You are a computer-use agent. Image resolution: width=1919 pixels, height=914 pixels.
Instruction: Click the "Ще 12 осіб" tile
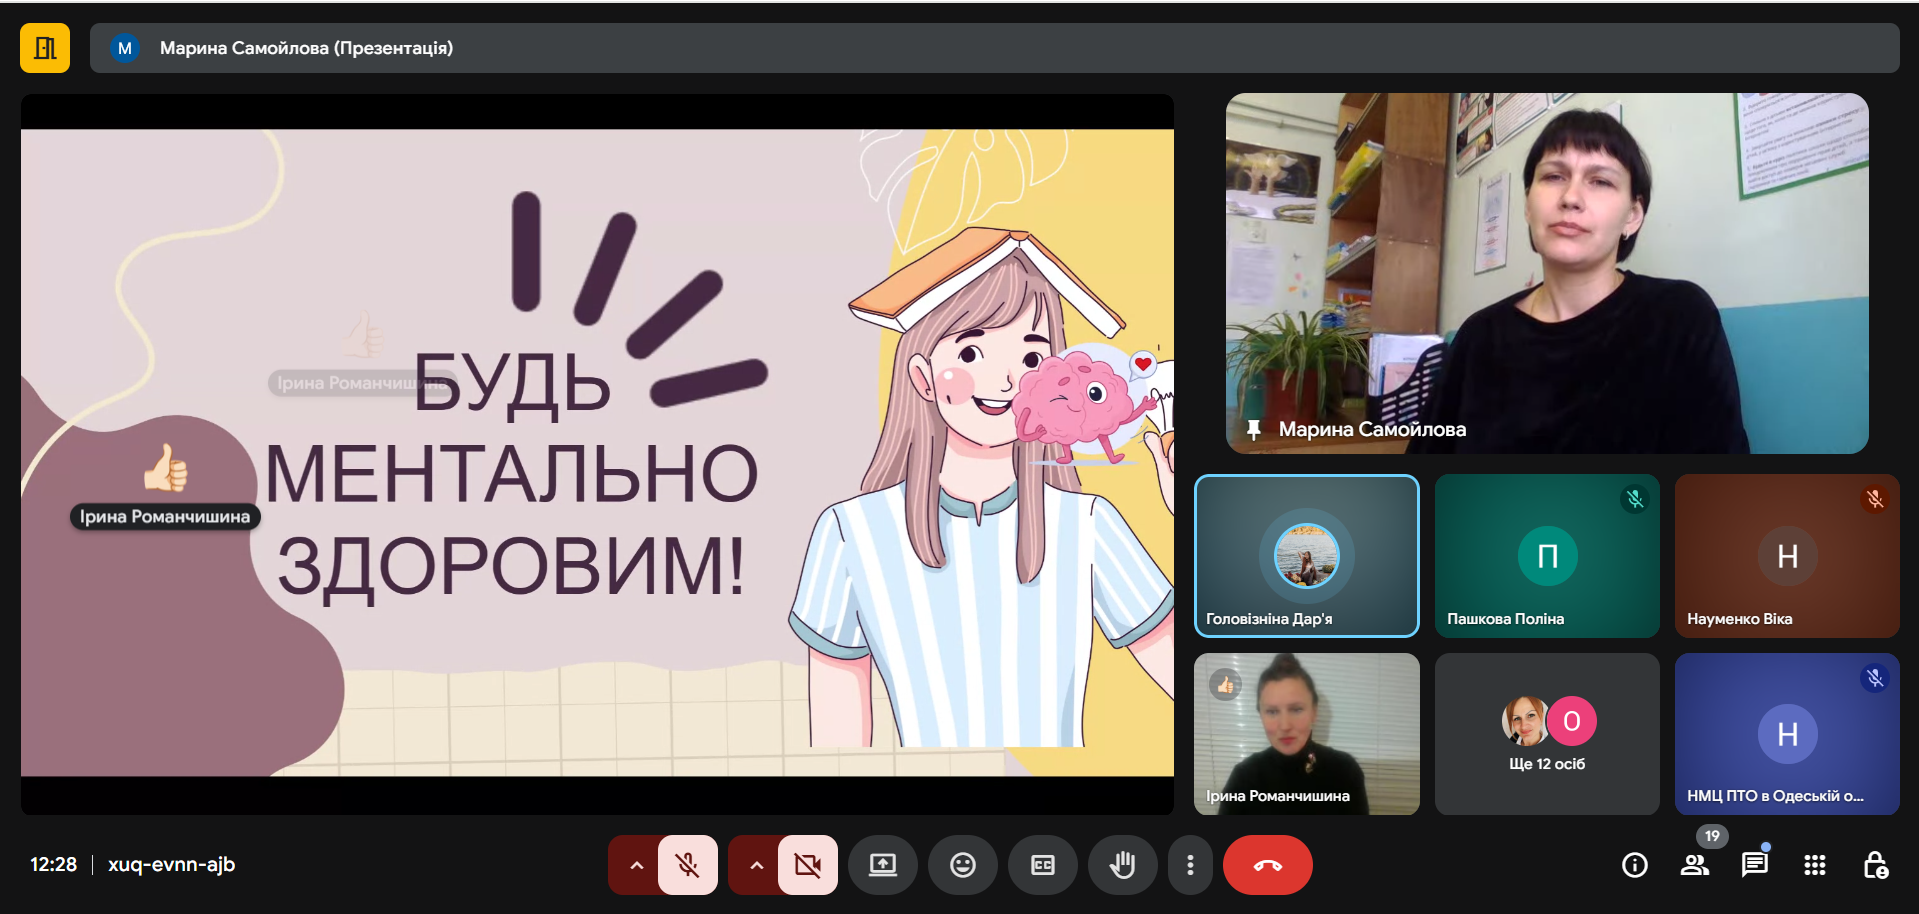(1547, 734)
